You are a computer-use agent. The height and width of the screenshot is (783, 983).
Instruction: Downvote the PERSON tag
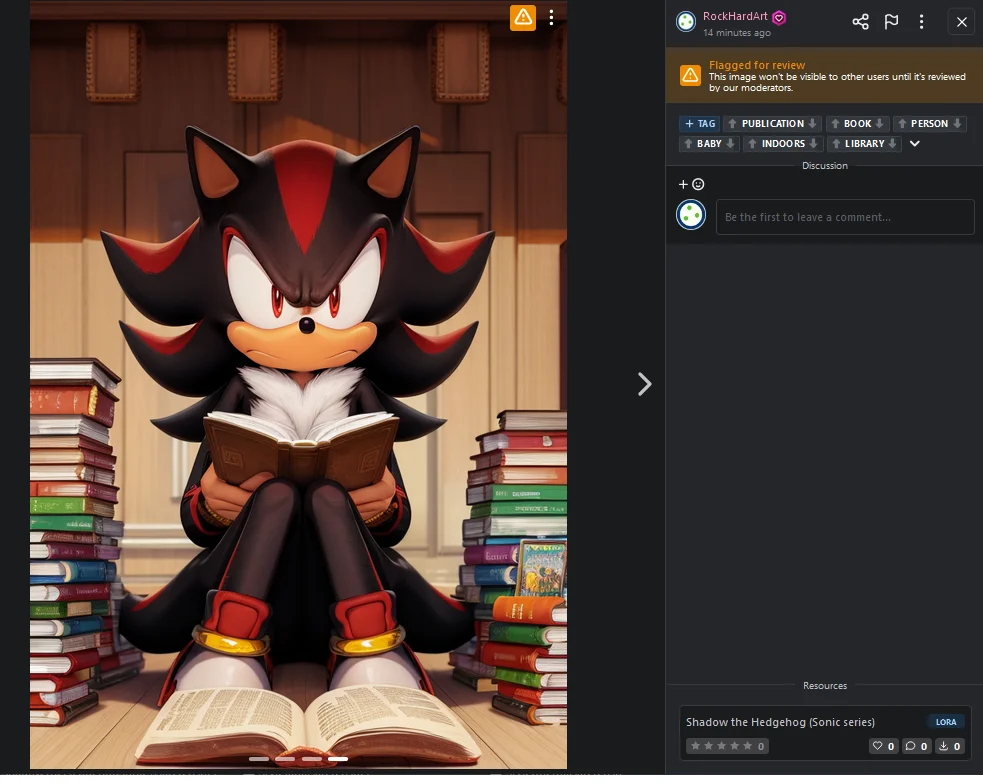click(957, 124)
